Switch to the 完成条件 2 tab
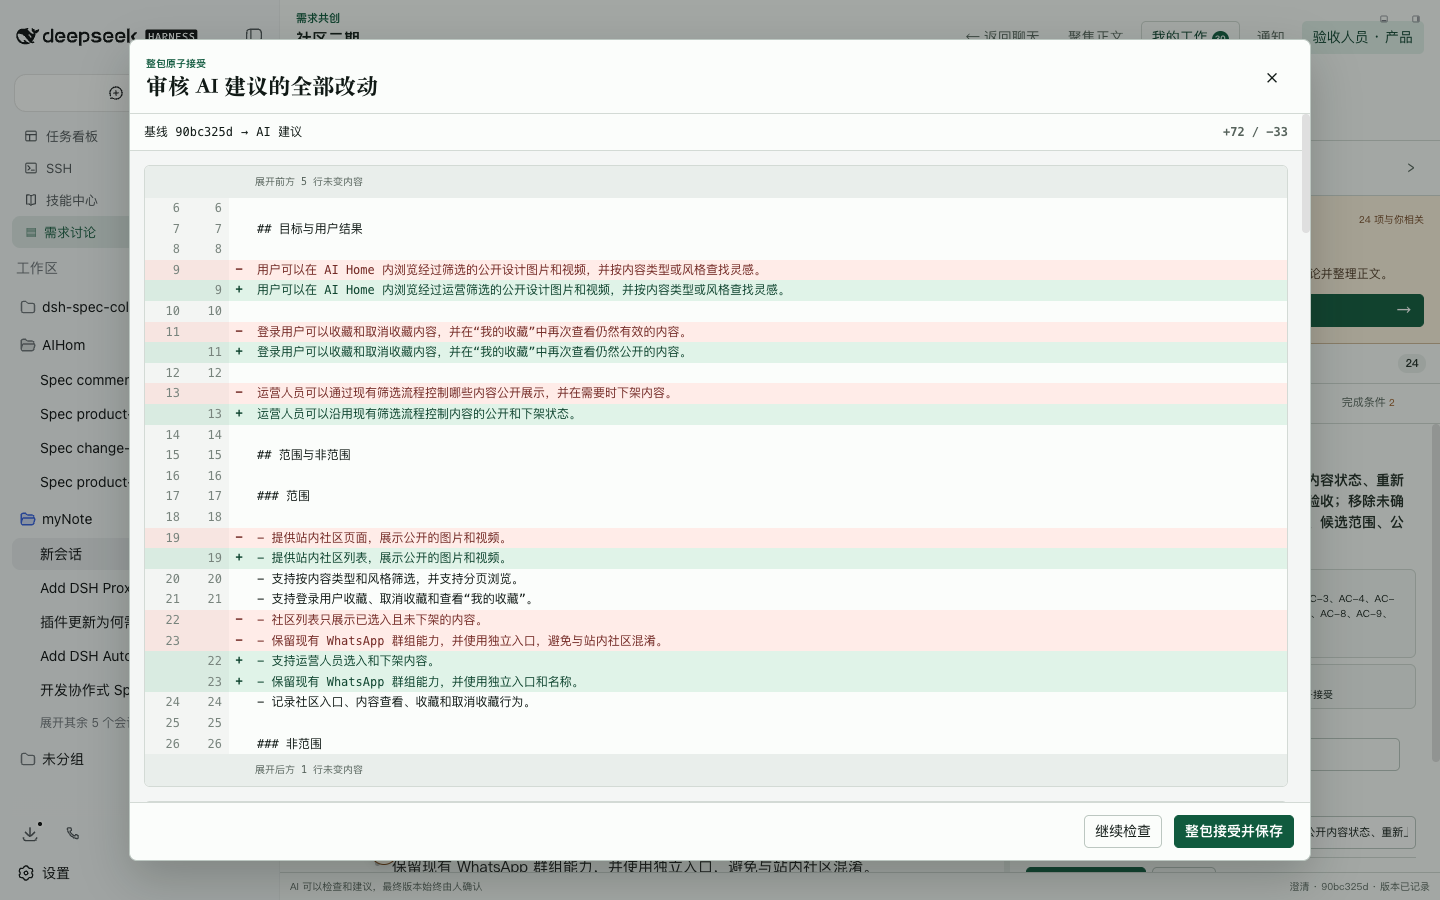This screenshot has height=900, width=1440. [x=1368, y=402]
